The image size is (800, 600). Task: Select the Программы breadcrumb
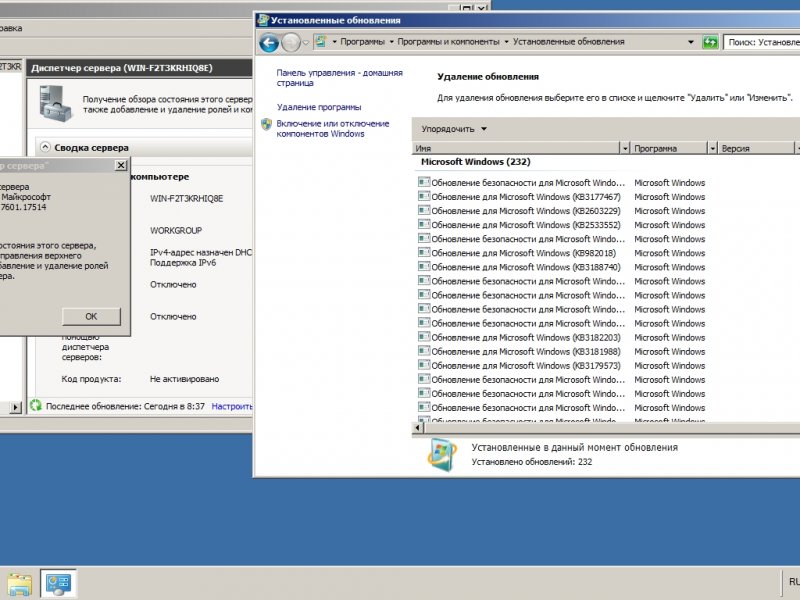coord(362,42)
